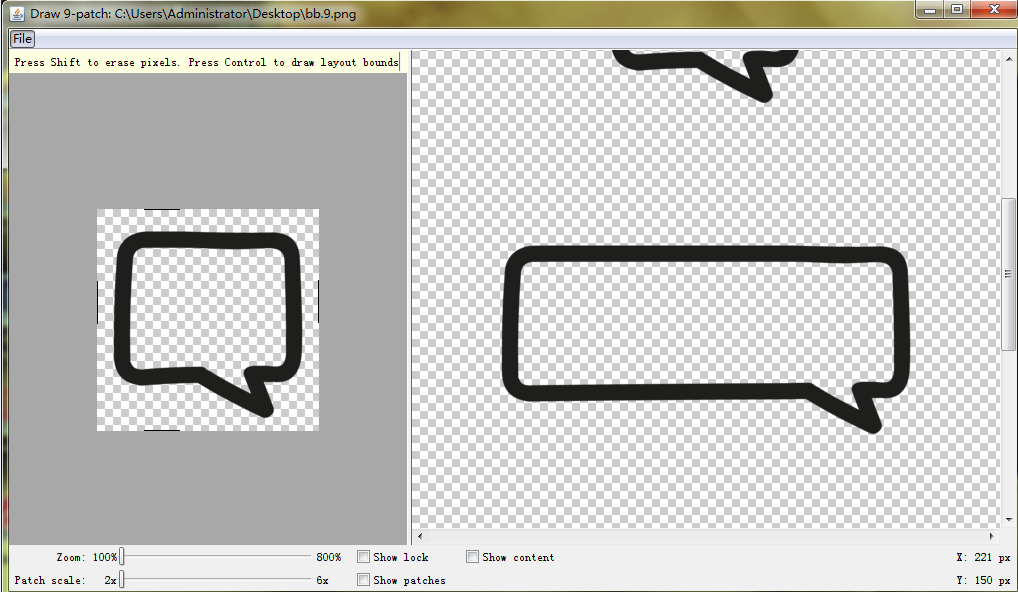Click the stretched bubble preview on right
The width and height of the screenshot is (1018, 592).
point(706,339)
